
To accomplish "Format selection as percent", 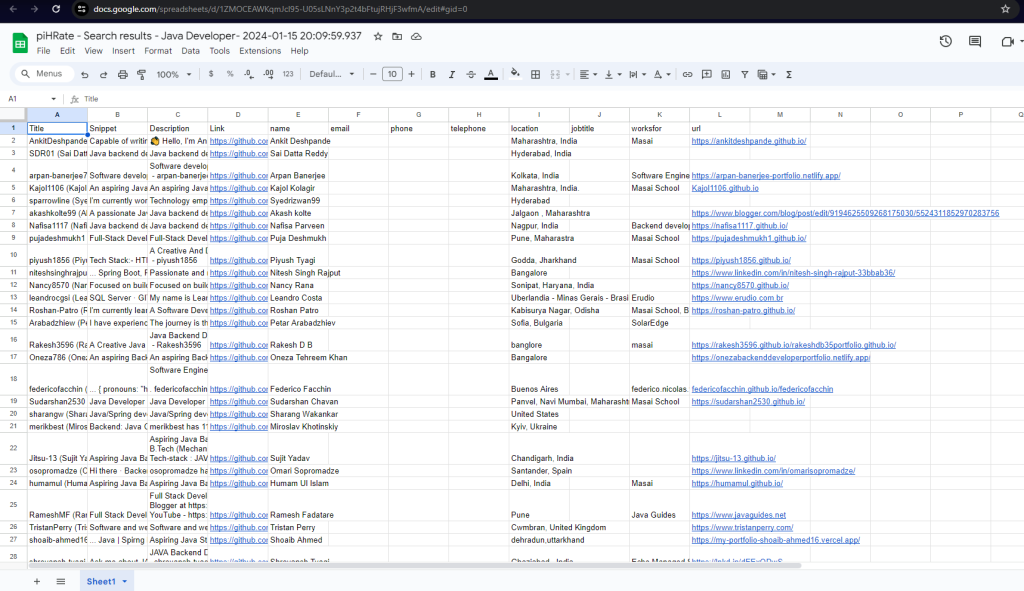I will 230,74.
